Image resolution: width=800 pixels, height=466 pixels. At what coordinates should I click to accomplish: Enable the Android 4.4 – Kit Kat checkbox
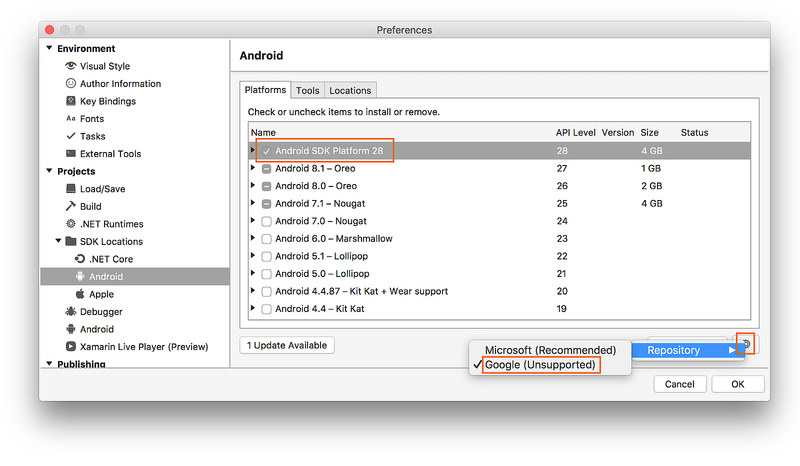(x=266, y=309)
